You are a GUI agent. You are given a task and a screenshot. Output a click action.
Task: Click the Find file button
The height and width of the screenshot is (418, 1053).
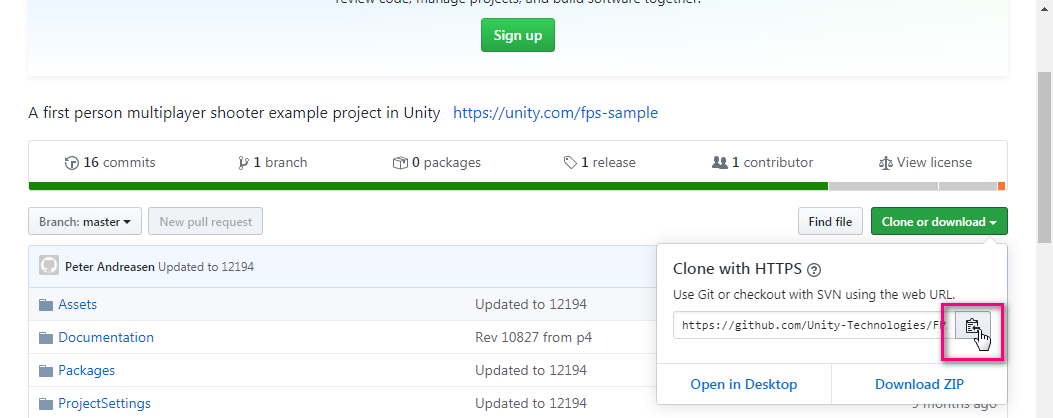[x=830, y=222]
